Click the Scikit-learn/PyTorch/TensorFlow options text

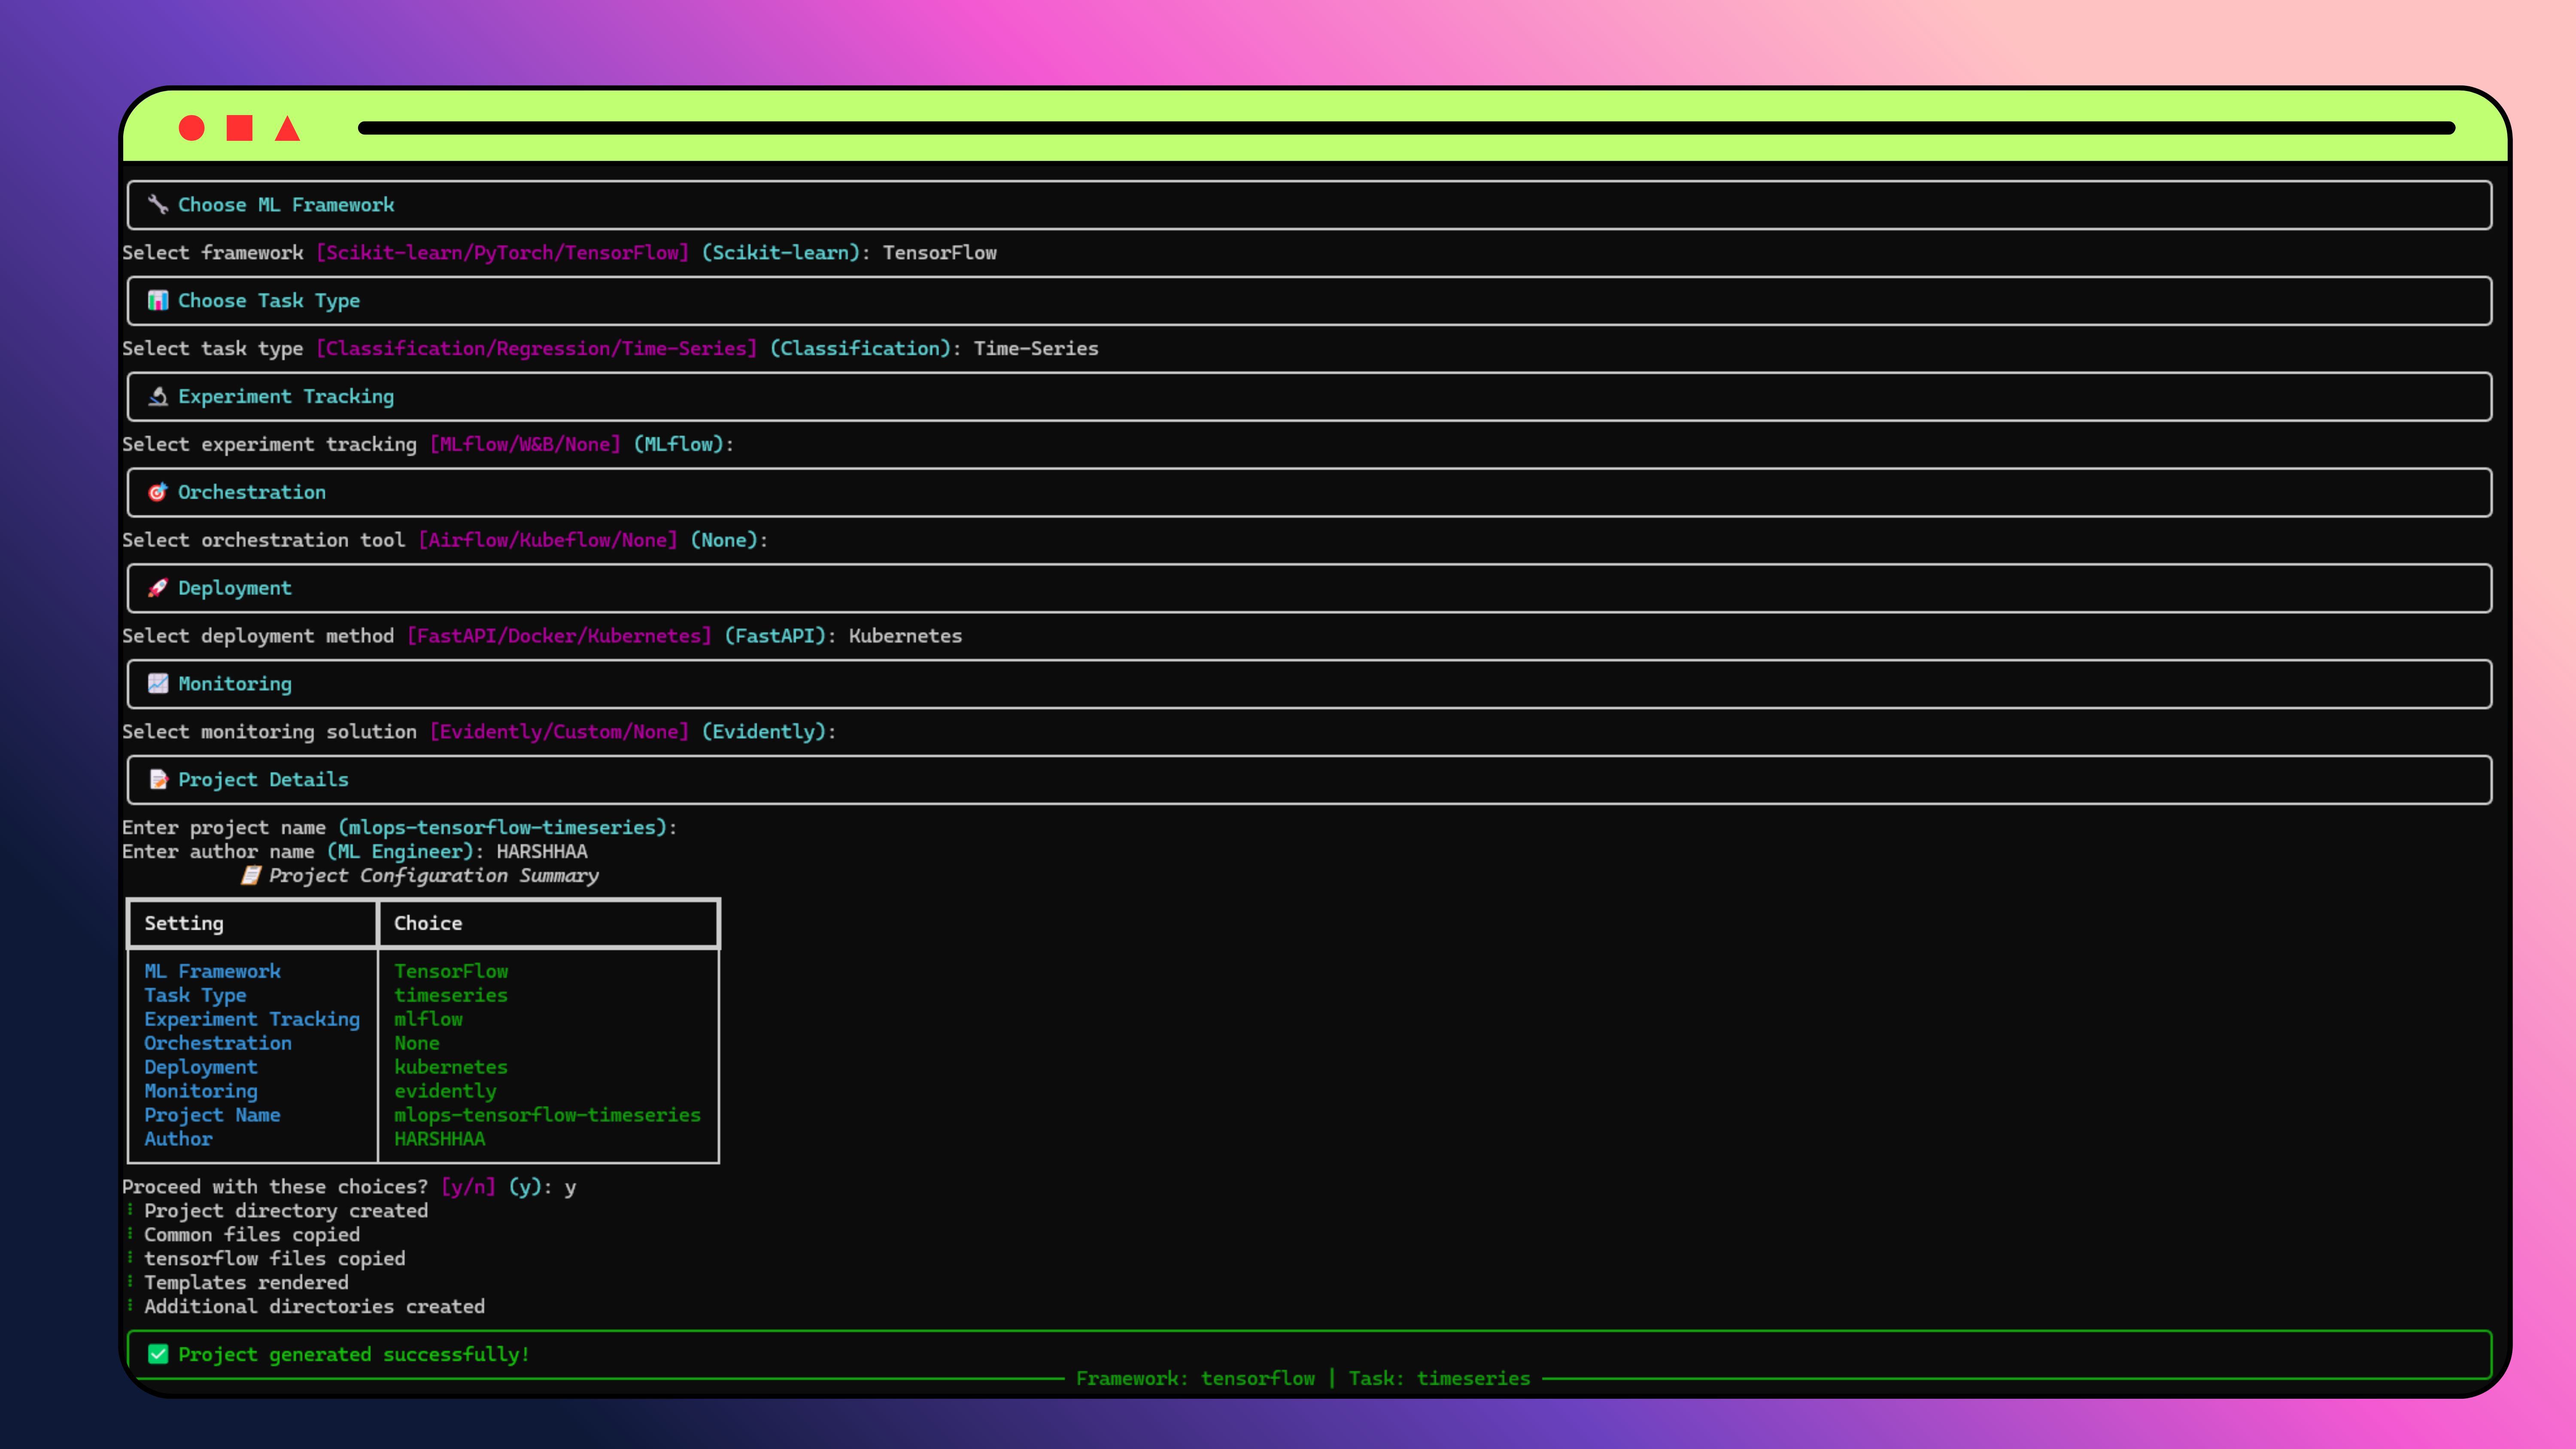coord(502,252)
